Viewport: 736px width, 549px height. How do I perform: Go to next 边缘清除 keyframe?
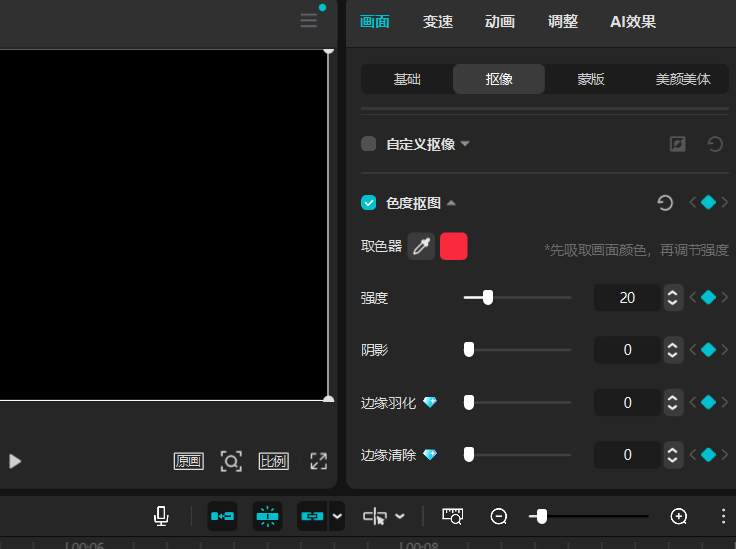(x=725, y=454)
